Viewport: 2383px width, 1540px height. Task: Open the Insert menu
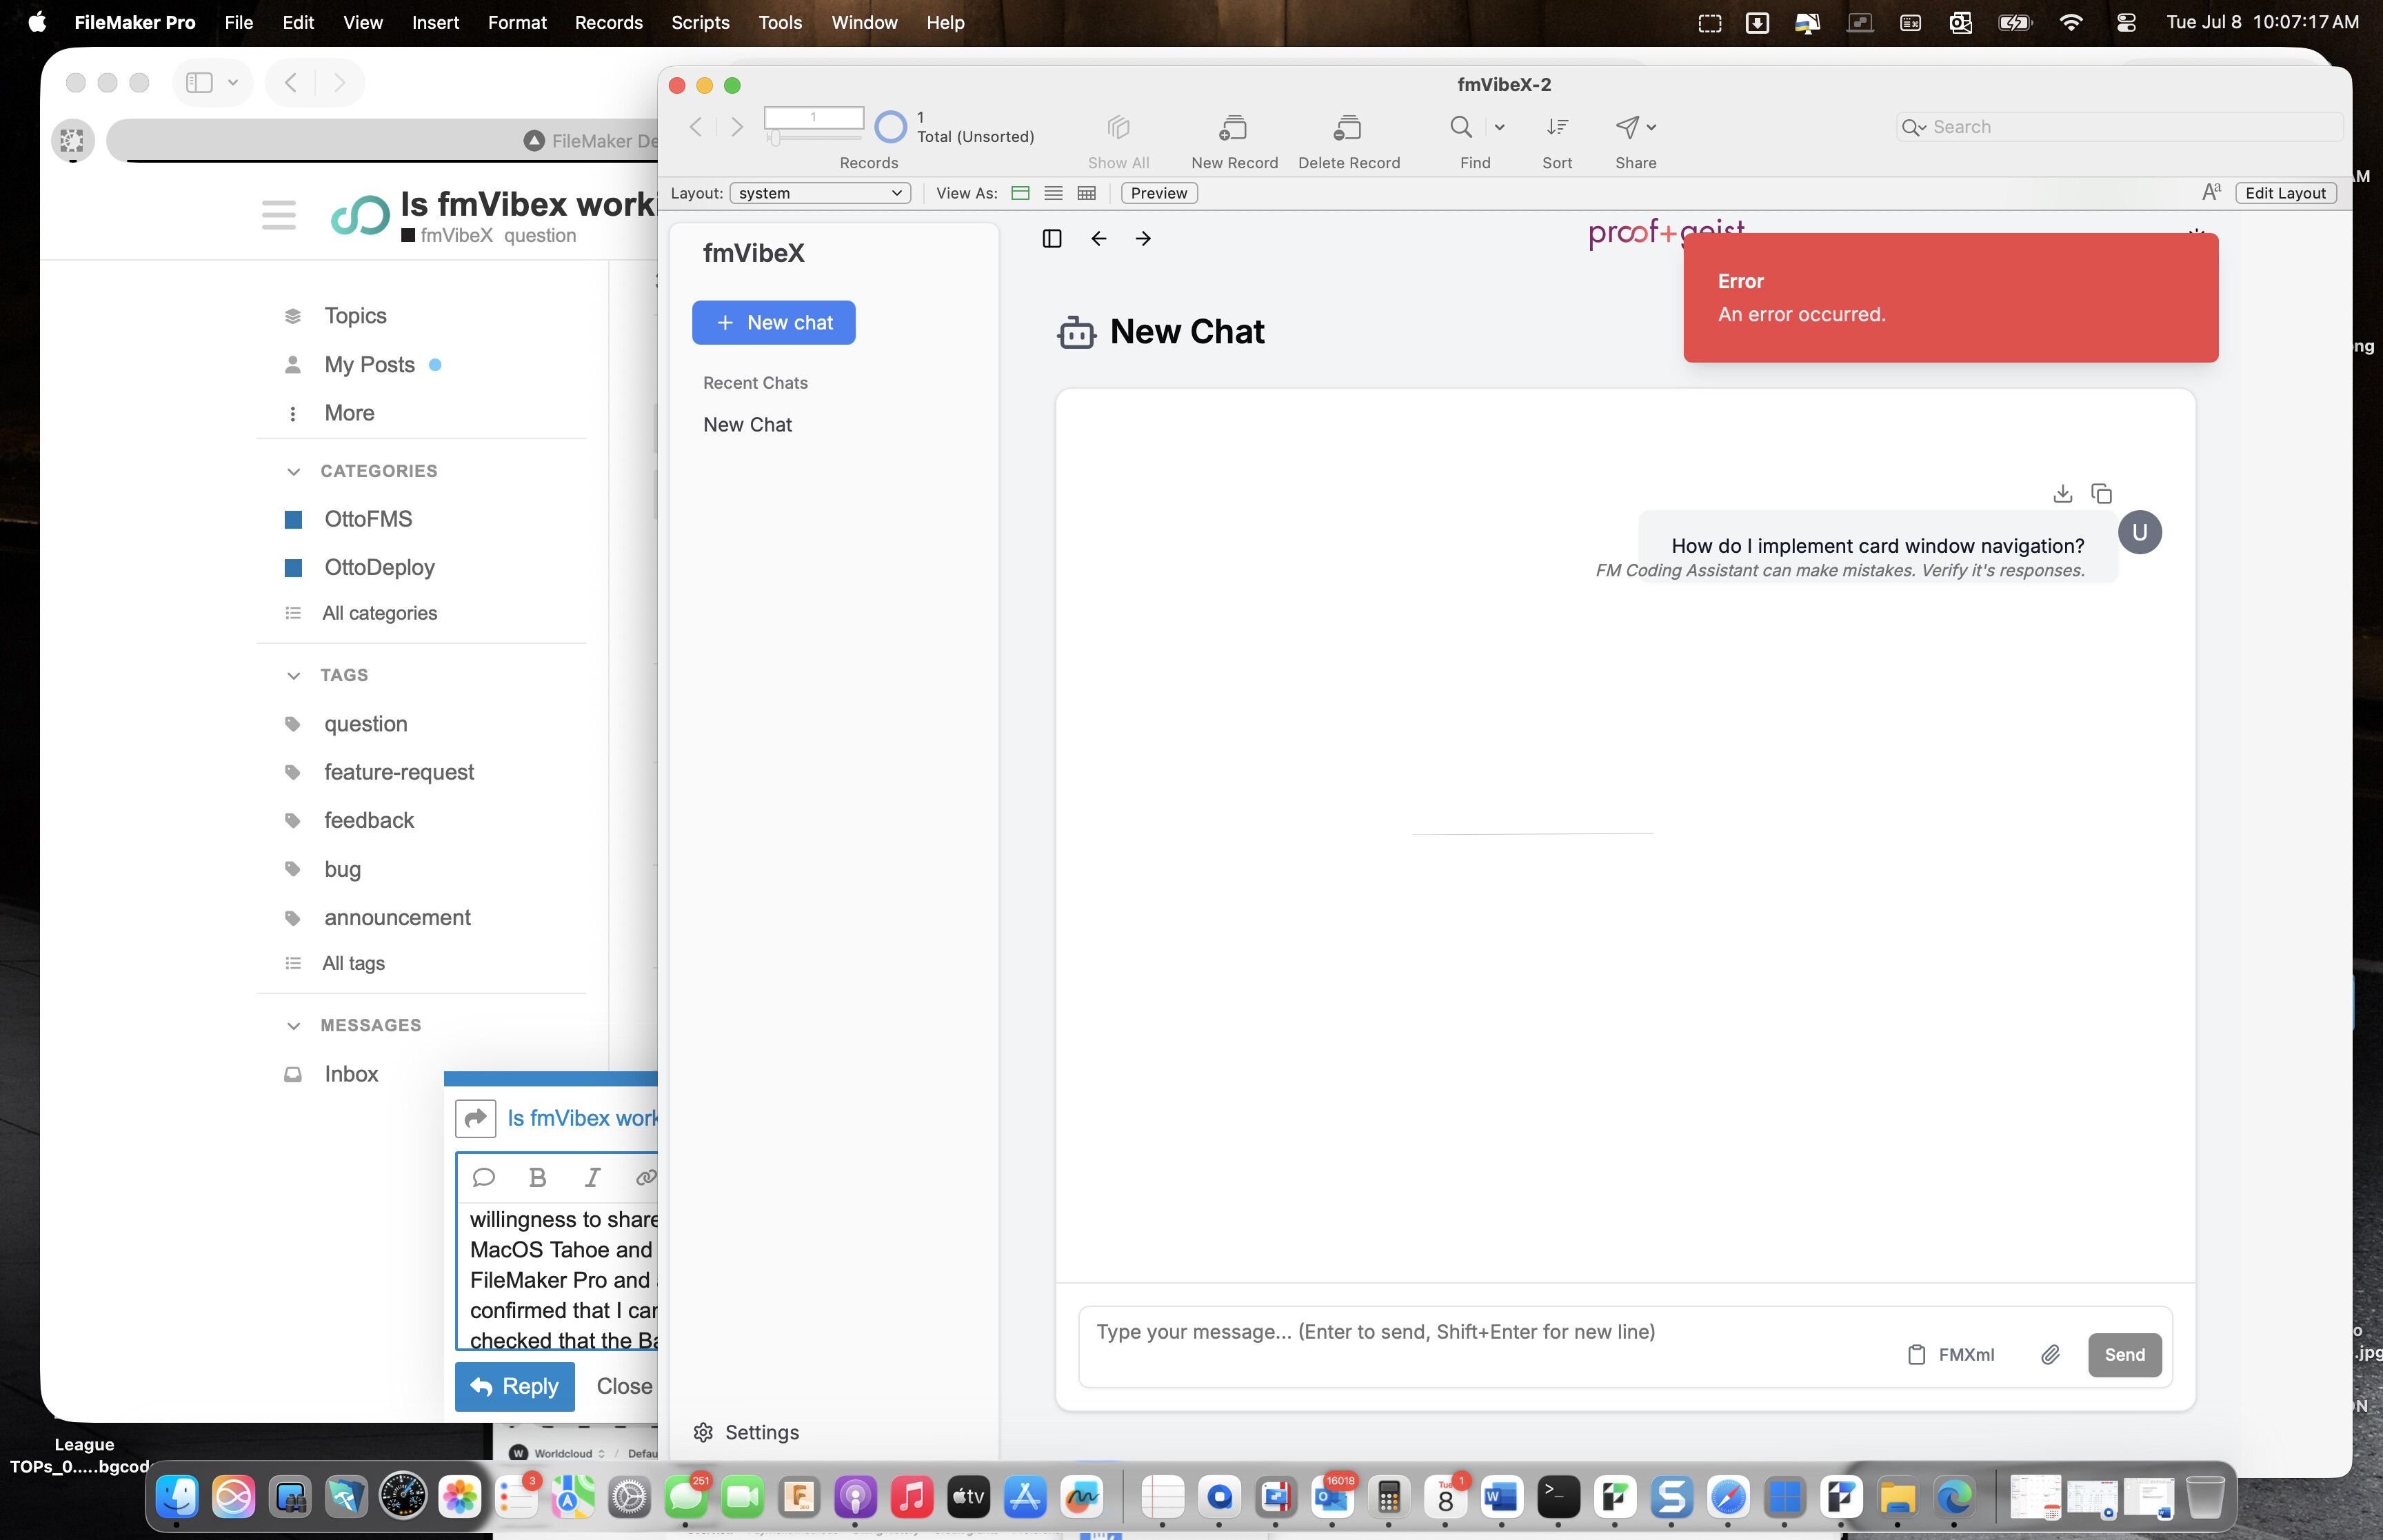click(436, 22)
